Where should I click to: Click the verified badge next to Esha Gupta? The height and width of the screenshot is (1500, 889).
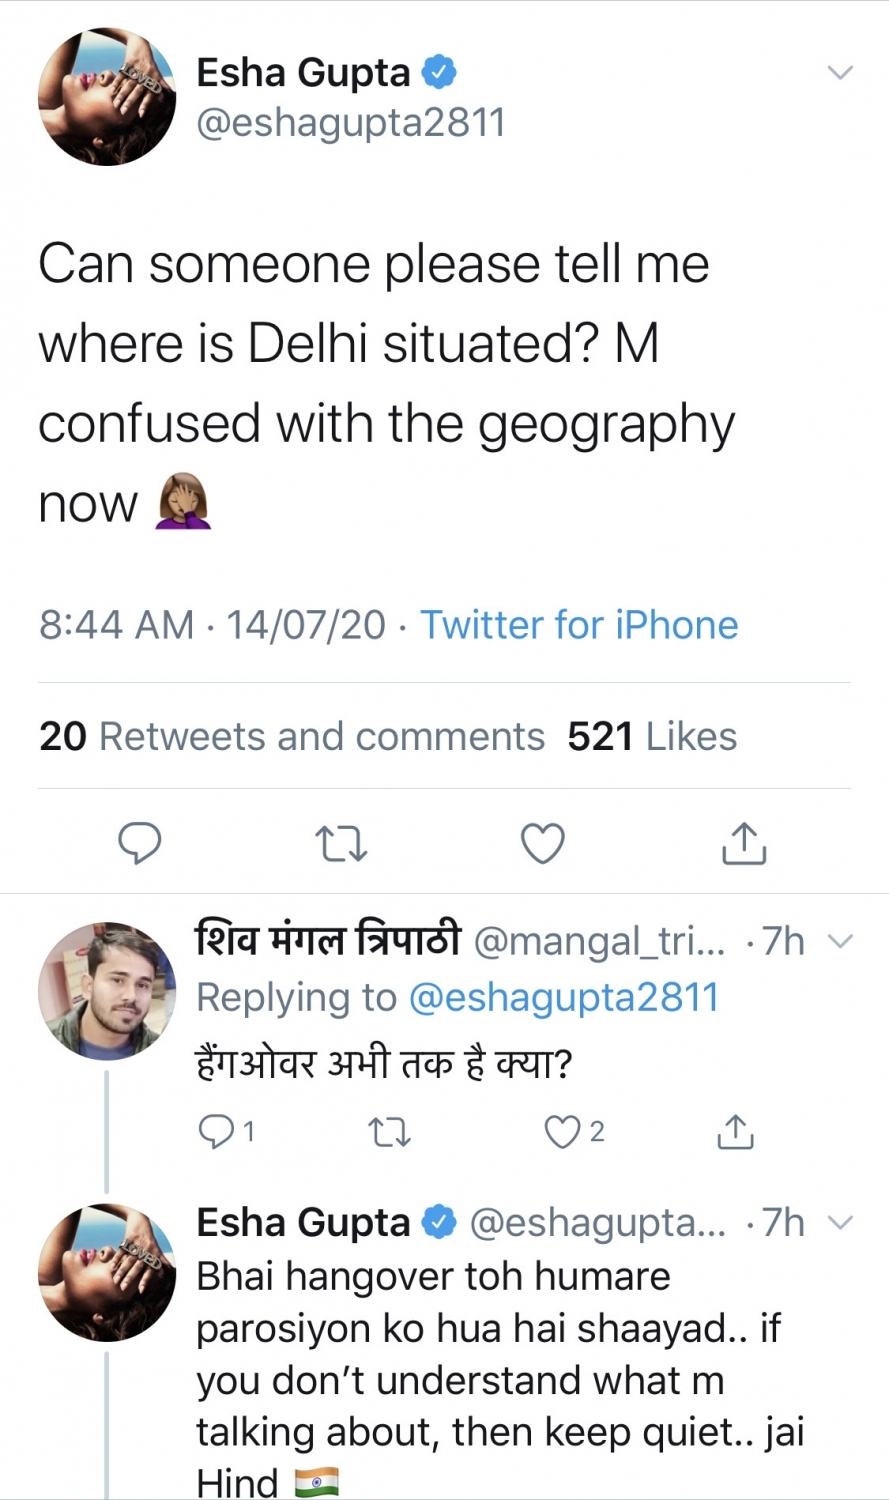(x=439, y=71)
